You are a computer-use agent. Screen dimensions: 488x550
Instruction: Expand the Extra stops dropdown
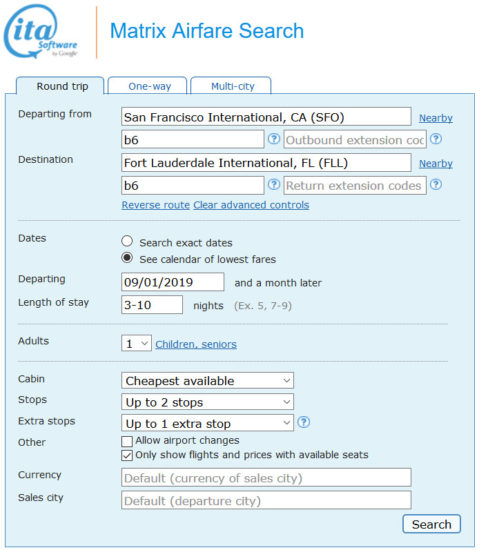coord(207,423)
